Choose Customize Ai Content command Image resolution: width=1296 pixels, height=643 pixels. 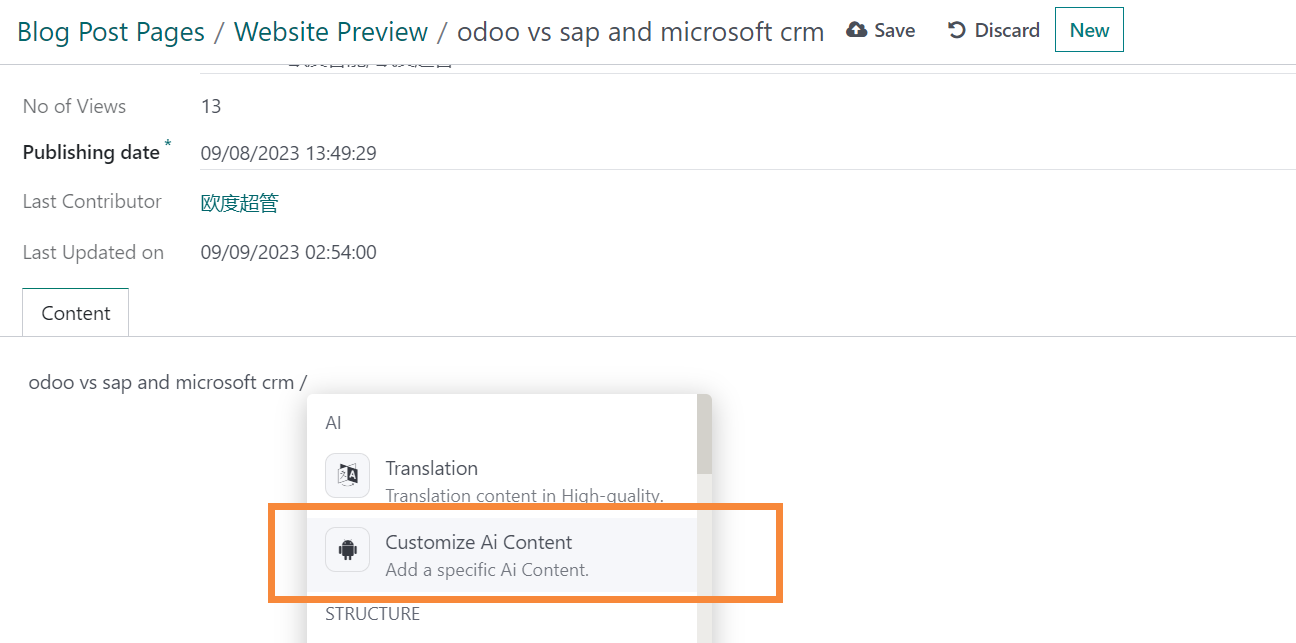tap(502, 554)
